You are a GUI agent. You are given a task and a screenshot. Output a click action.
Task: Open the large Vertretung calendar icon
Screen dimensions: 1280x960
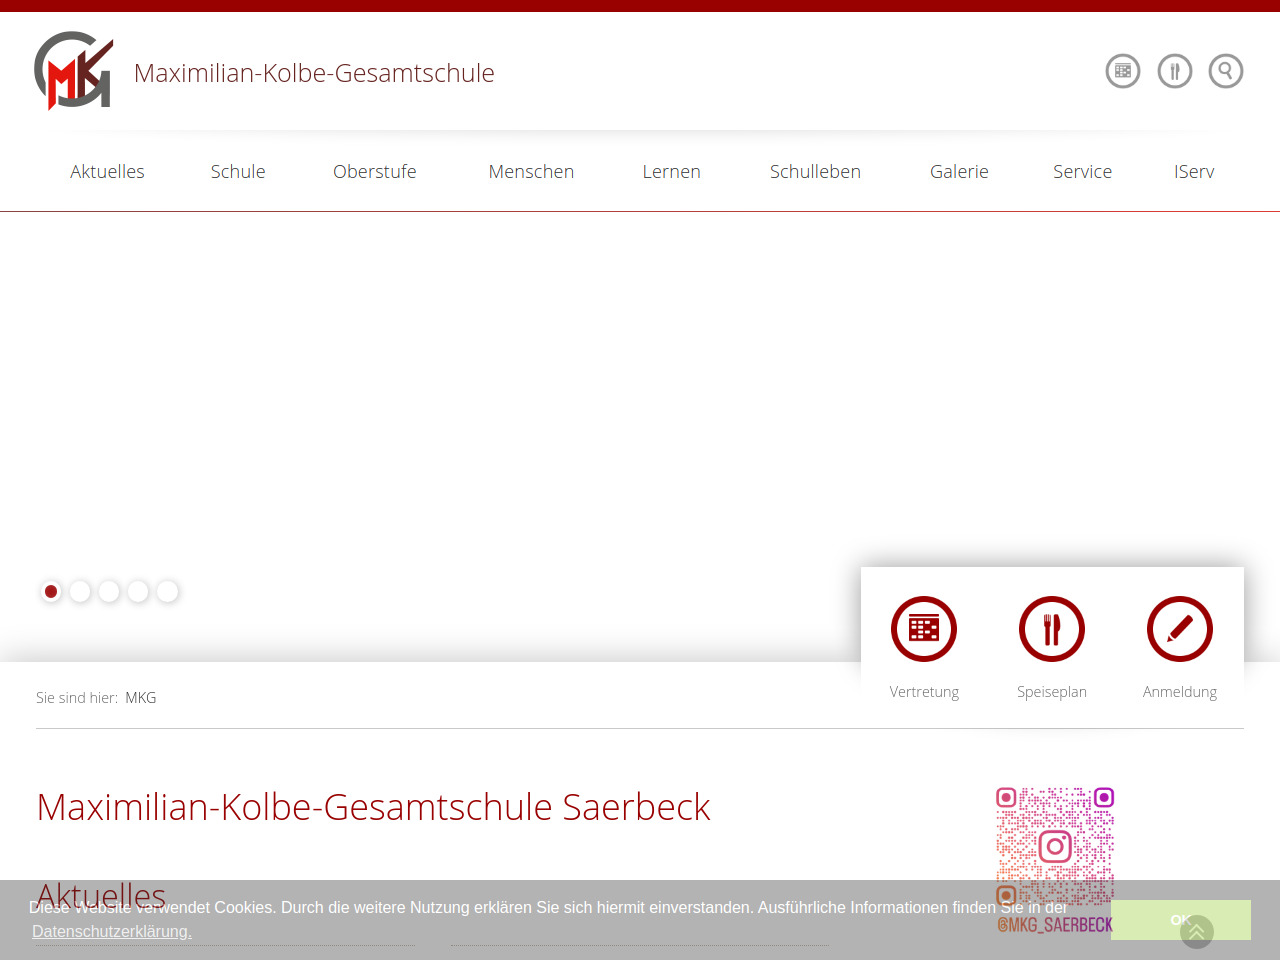point(924,629)
